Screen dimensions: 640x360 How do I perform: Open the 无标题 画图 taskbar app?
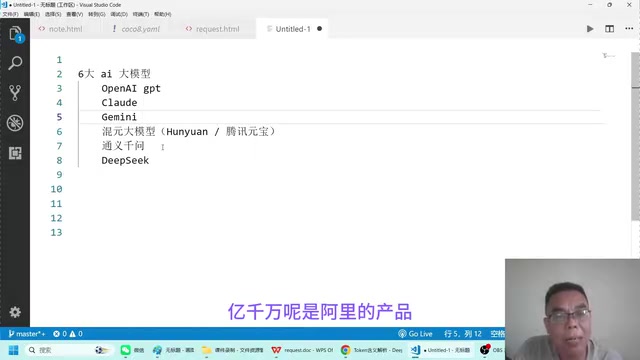pyautogui.click(x=173, y=350)
